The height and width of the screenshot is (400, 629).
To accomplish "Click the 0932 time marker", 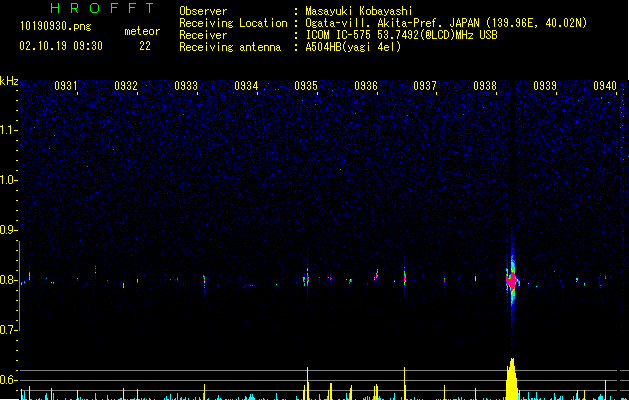I will (x=126, y=86).
